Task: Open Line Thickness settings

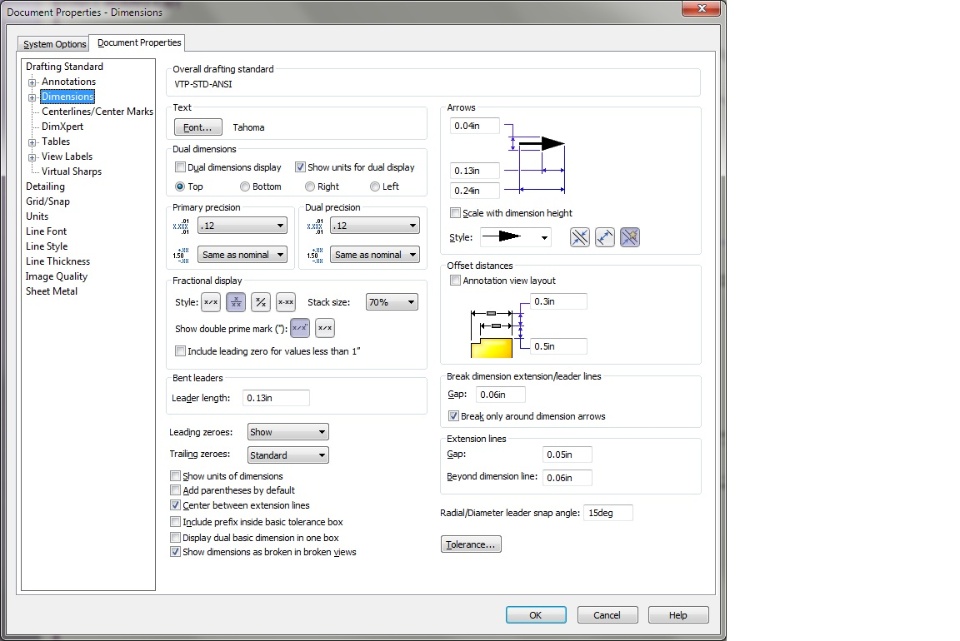Action: [x=58, y=261]
